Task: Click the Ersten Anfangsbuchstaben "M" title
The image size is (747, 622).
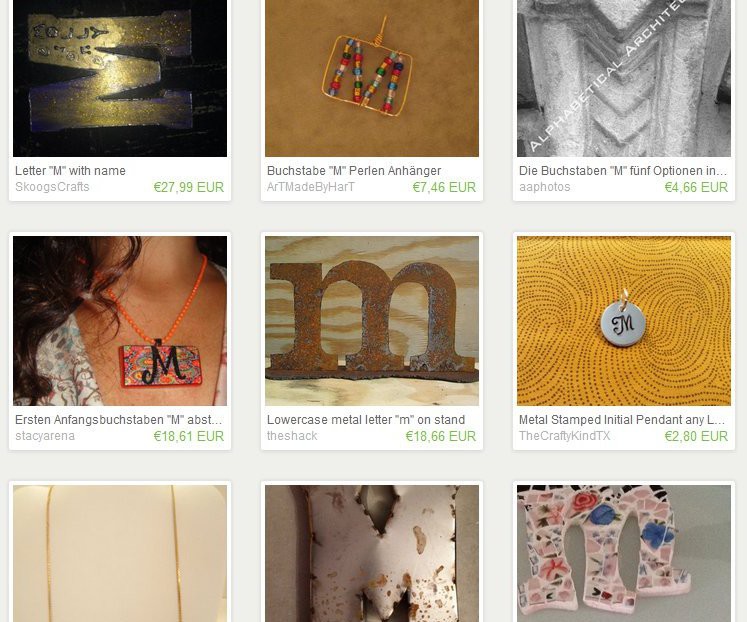Action: coord(119,420)
